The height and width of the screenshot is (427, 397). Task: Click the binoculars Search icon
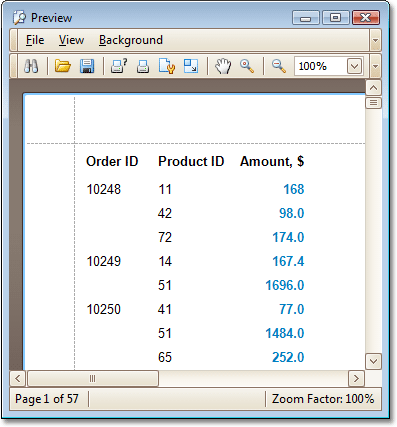(x=31, y=66)
